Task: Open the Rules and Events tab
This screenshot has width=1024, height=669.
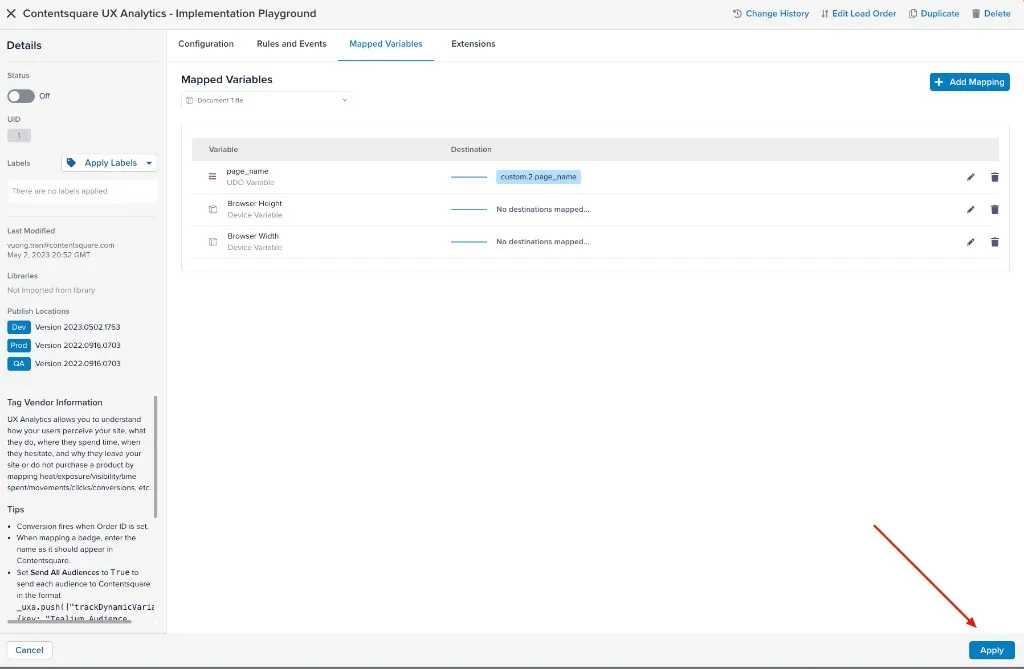Action: 291,44
